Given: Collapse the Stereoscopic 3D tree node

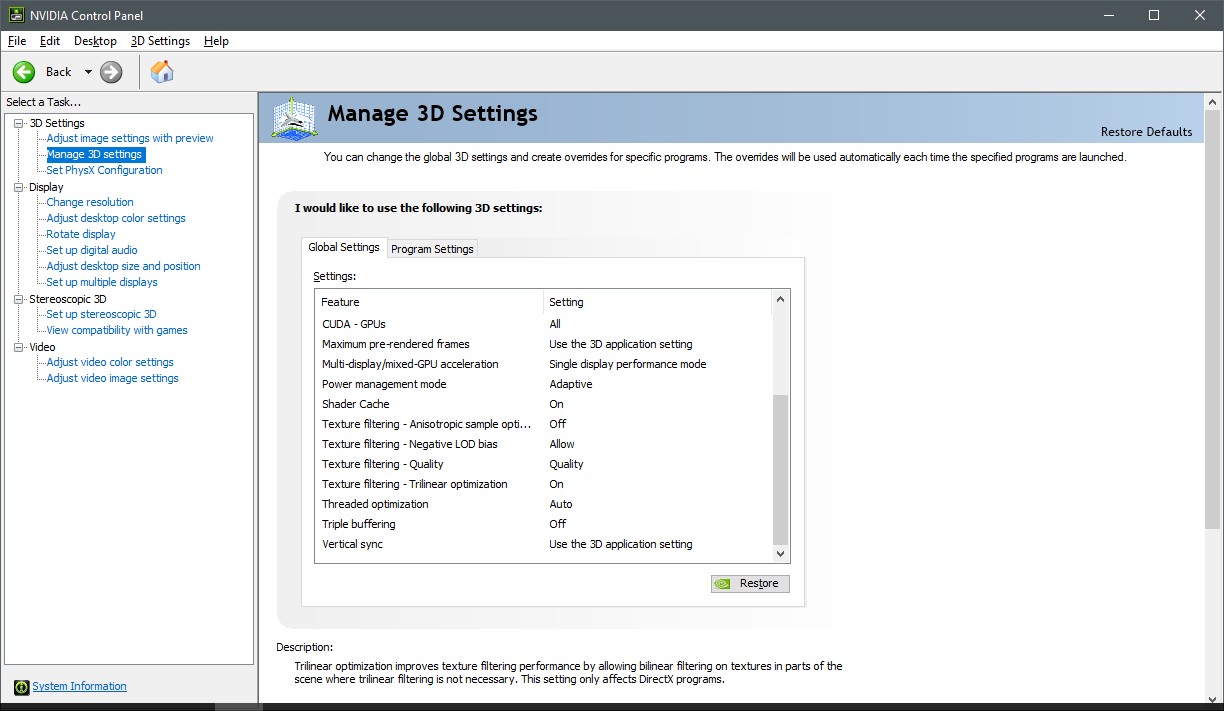Looking at the screenshot, I should [x=19, y=299].
